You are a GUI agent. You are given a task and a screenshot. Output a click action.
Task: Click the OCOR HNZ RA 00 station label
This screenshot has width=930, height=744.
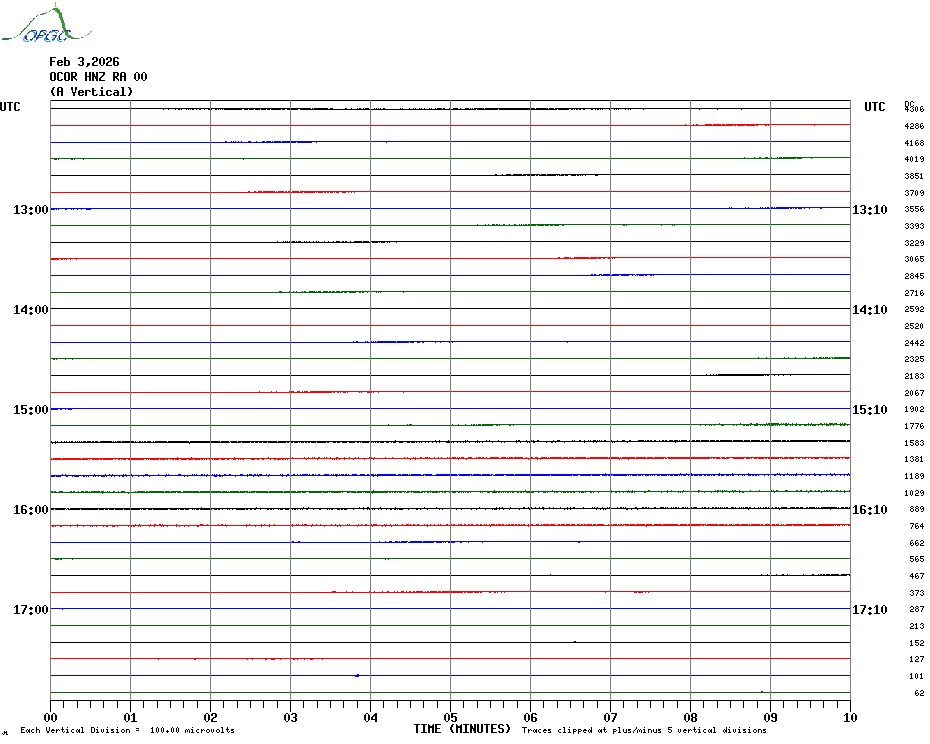[98, 77]
